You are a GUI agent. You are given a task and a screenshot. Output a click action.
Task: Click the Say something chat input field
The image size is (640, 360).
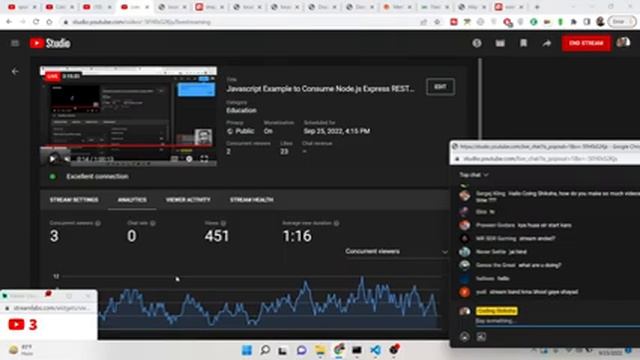point(557,321)
